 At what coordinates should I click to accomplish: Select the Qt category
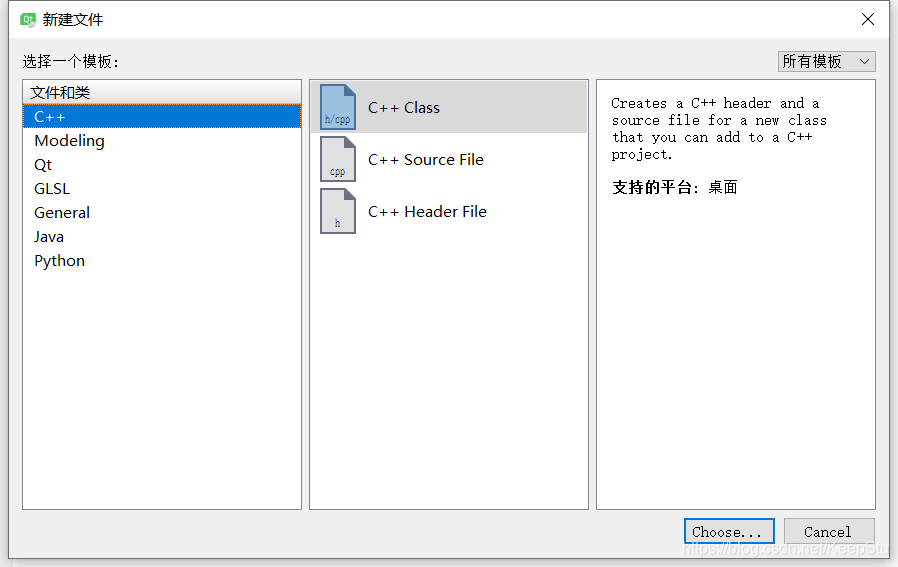click(162, 164)
